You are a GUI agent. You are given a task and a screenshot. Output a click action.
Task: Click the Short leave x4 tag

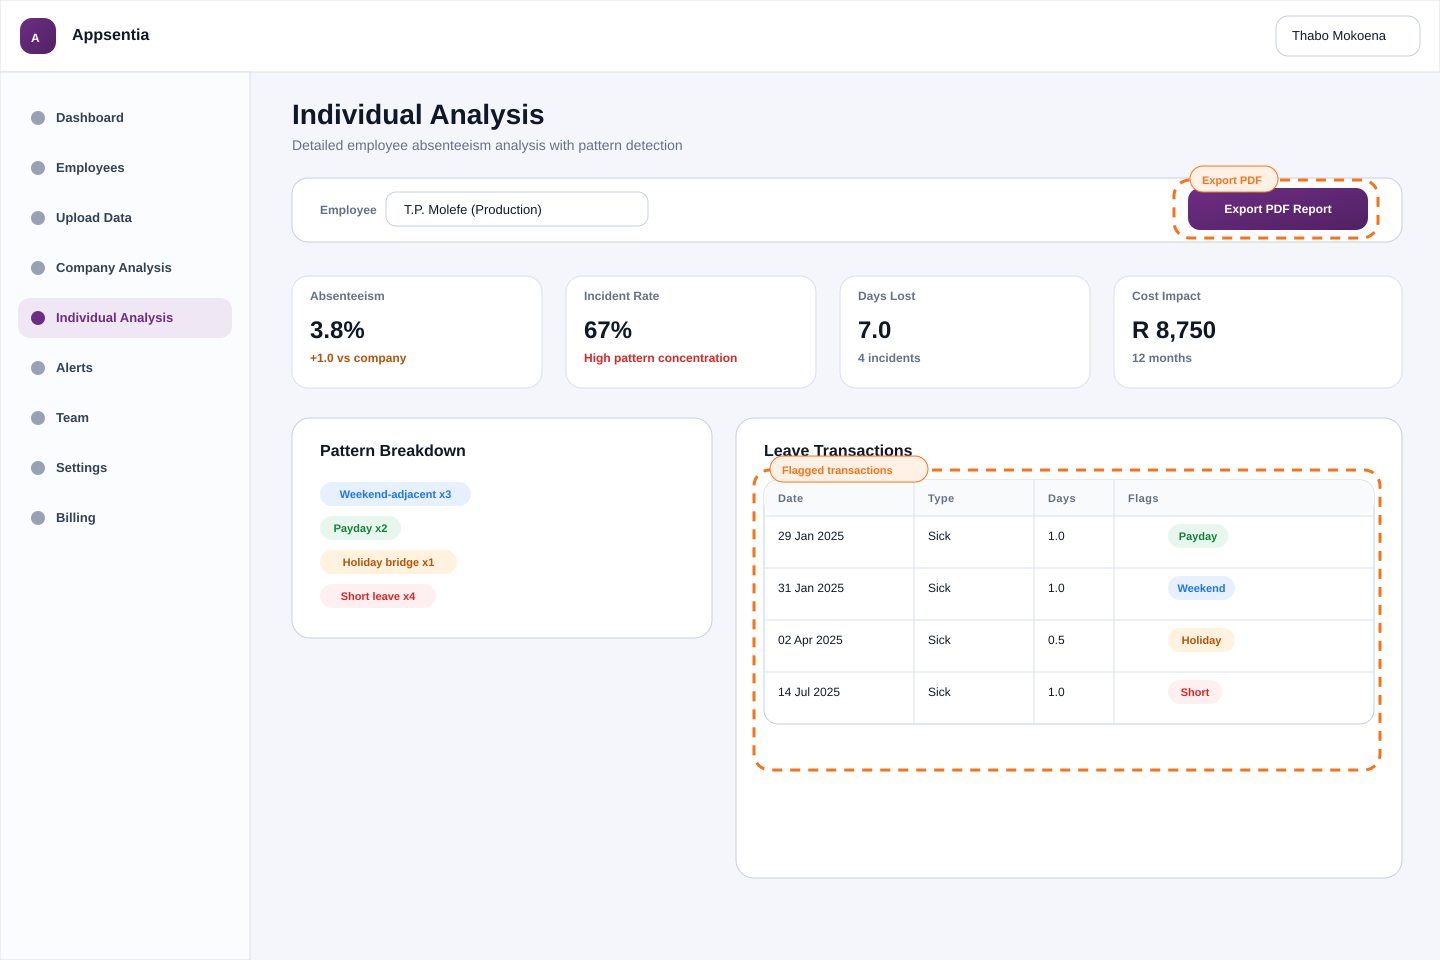378,596
